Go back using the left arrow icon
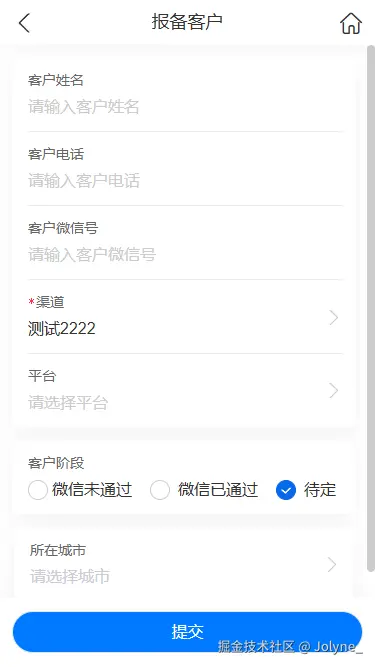This screenshot has height=667, width=375. pos(24,23)
